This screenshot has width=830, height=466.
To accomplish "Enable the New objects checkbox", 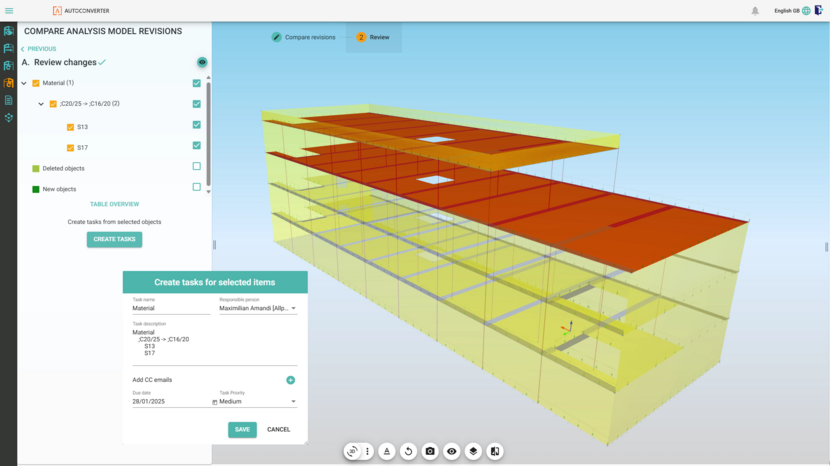I will tap(197, 187).
